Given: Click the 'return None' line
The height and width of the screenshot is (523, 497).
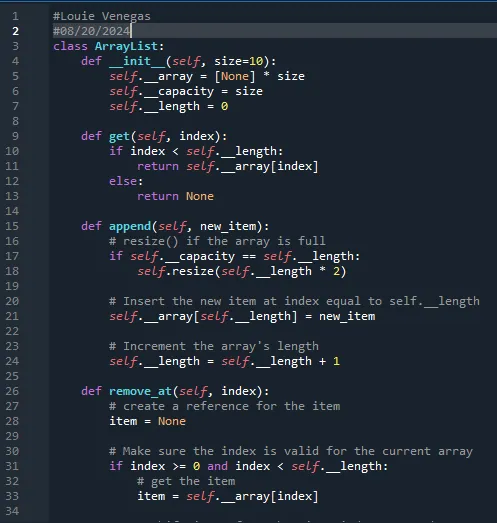Looking at the screenshot, I should pos(175,196).
